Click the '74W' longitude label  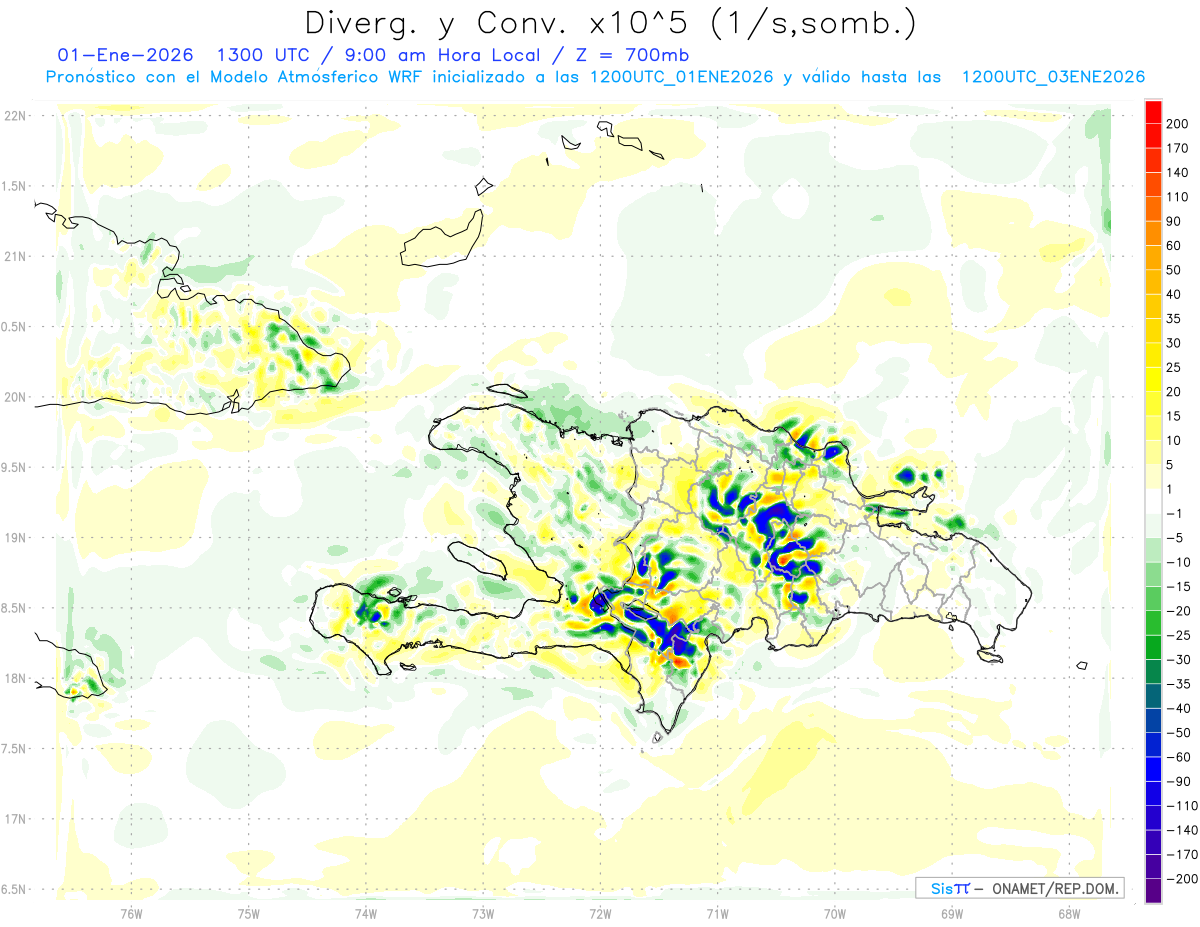(x=366, y=914)
